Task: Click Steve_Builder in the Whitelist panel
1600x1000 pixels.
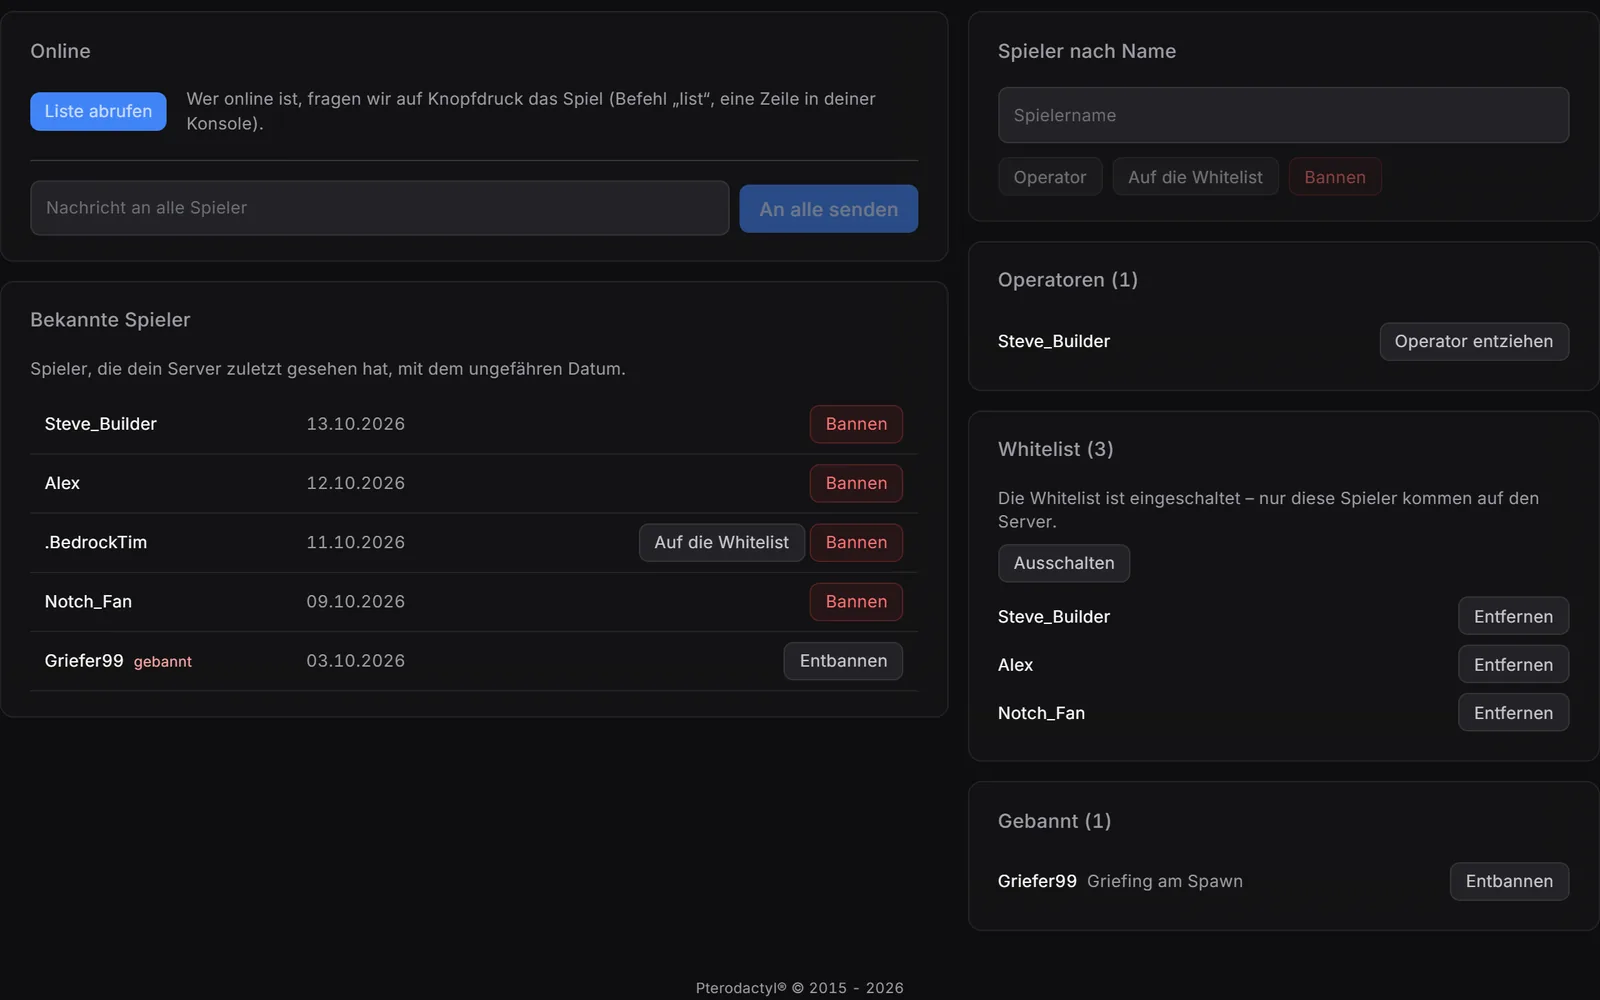Action: pos(1054,617)
